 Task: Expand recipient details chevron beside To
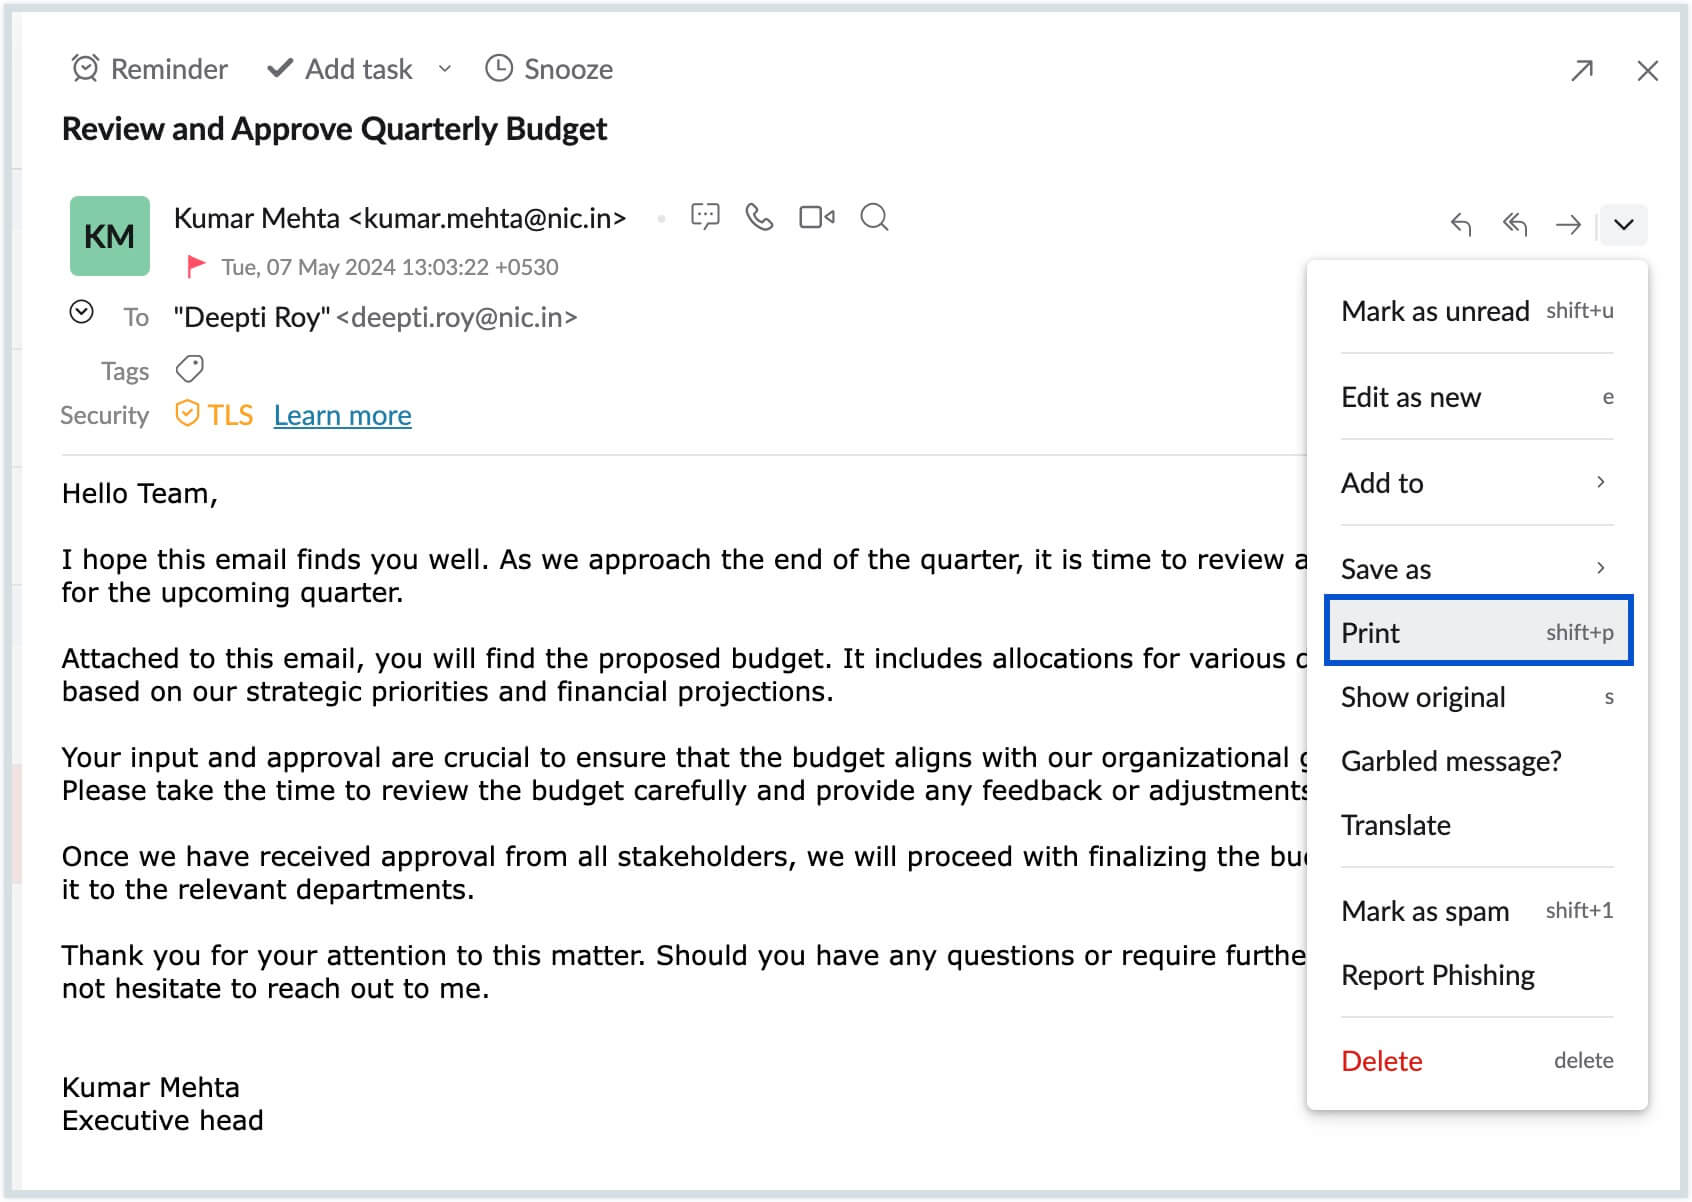82,312
